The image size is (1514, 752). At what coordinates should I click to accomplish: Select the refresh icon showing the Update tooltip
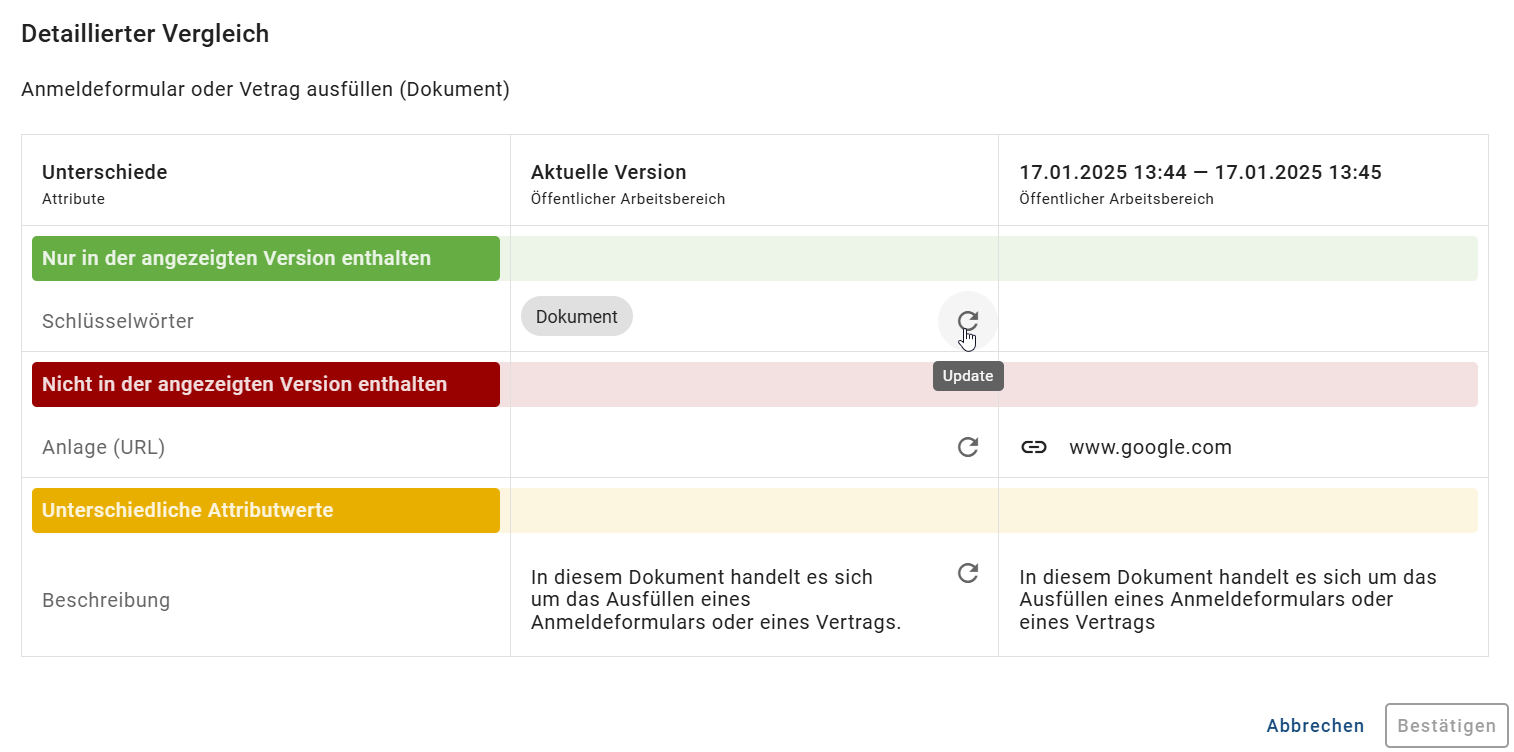(966, 320)
